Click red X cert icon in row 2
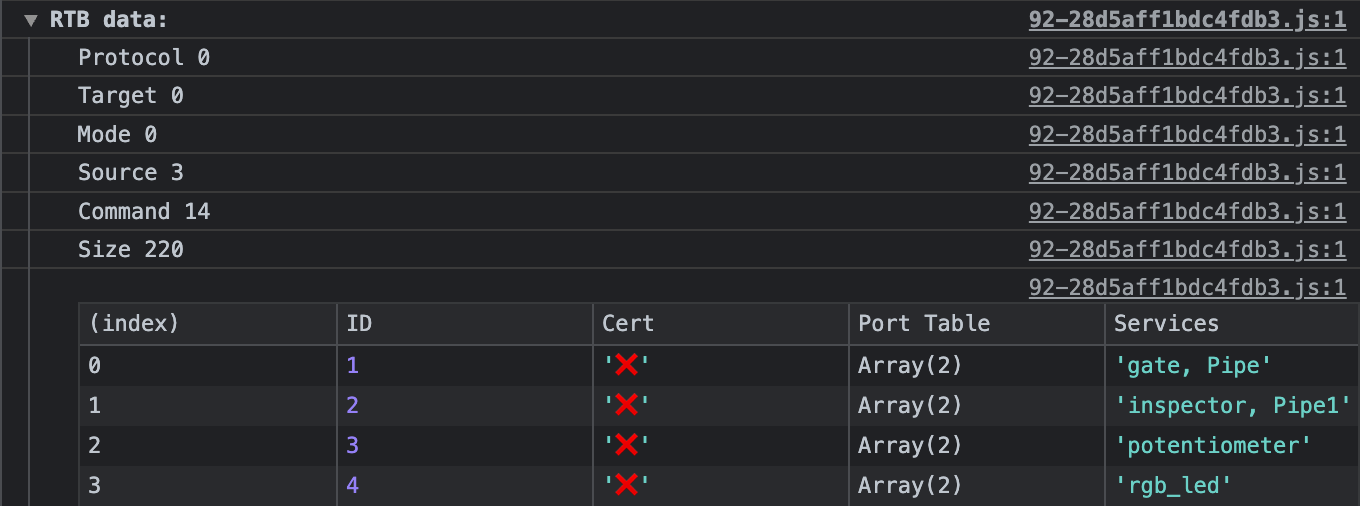Viewport: 1360px width, 506px height. coord(626,445)
